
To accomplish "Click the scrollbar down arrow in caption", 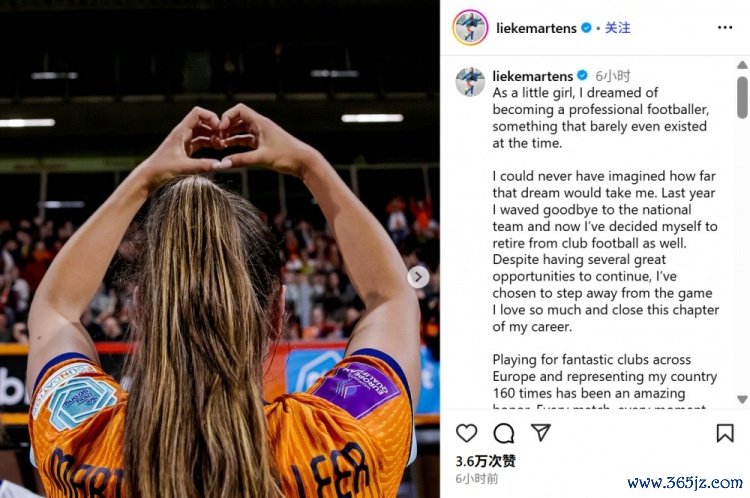I will tap(742, 399).
